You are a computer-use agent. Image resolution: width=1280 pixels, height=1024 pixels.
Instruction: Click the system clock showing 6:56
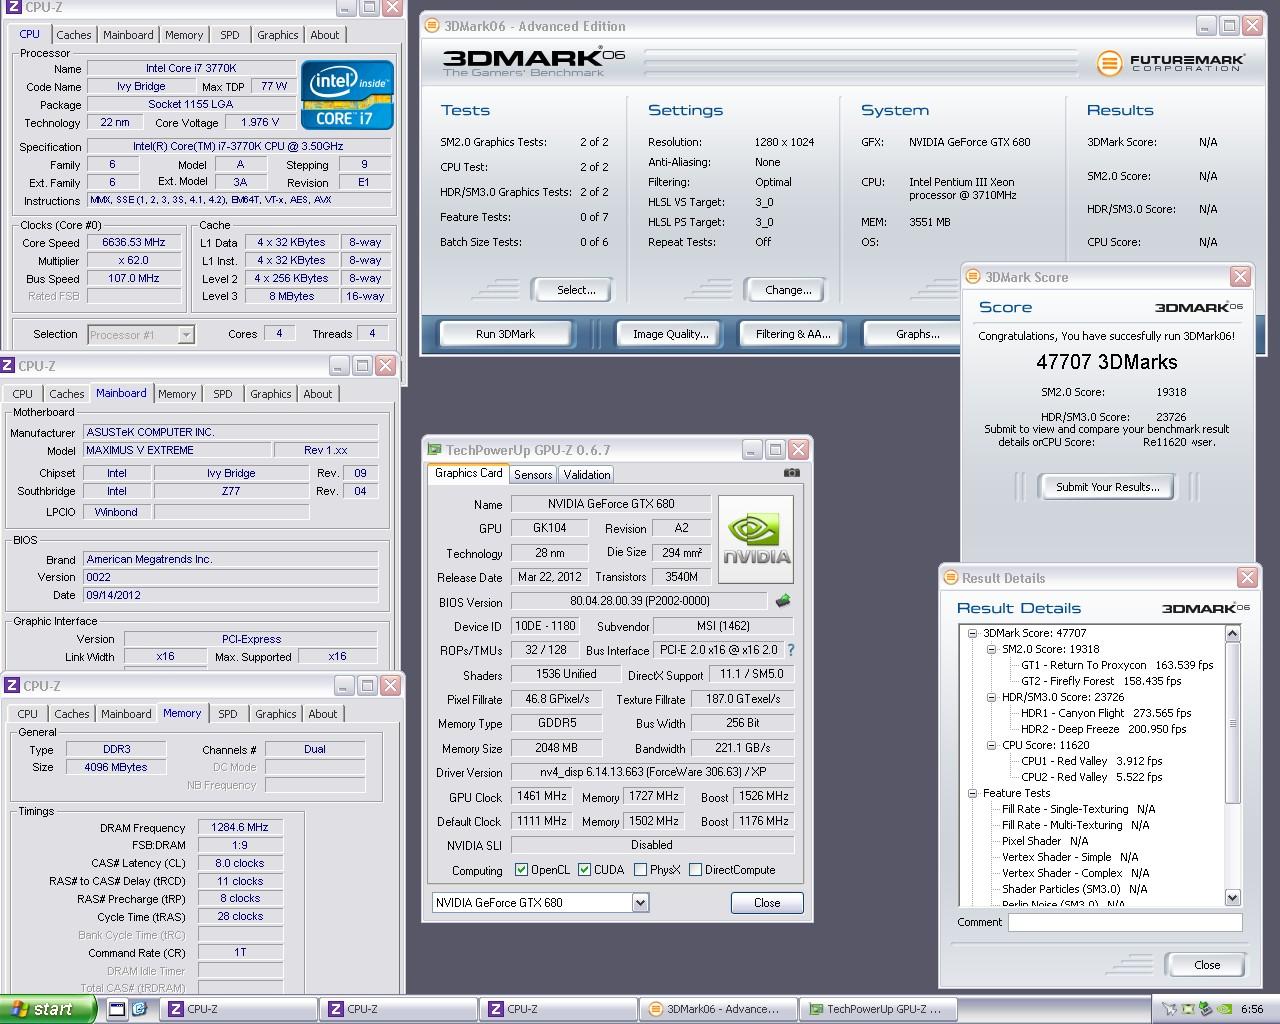click(1251, 1009)
